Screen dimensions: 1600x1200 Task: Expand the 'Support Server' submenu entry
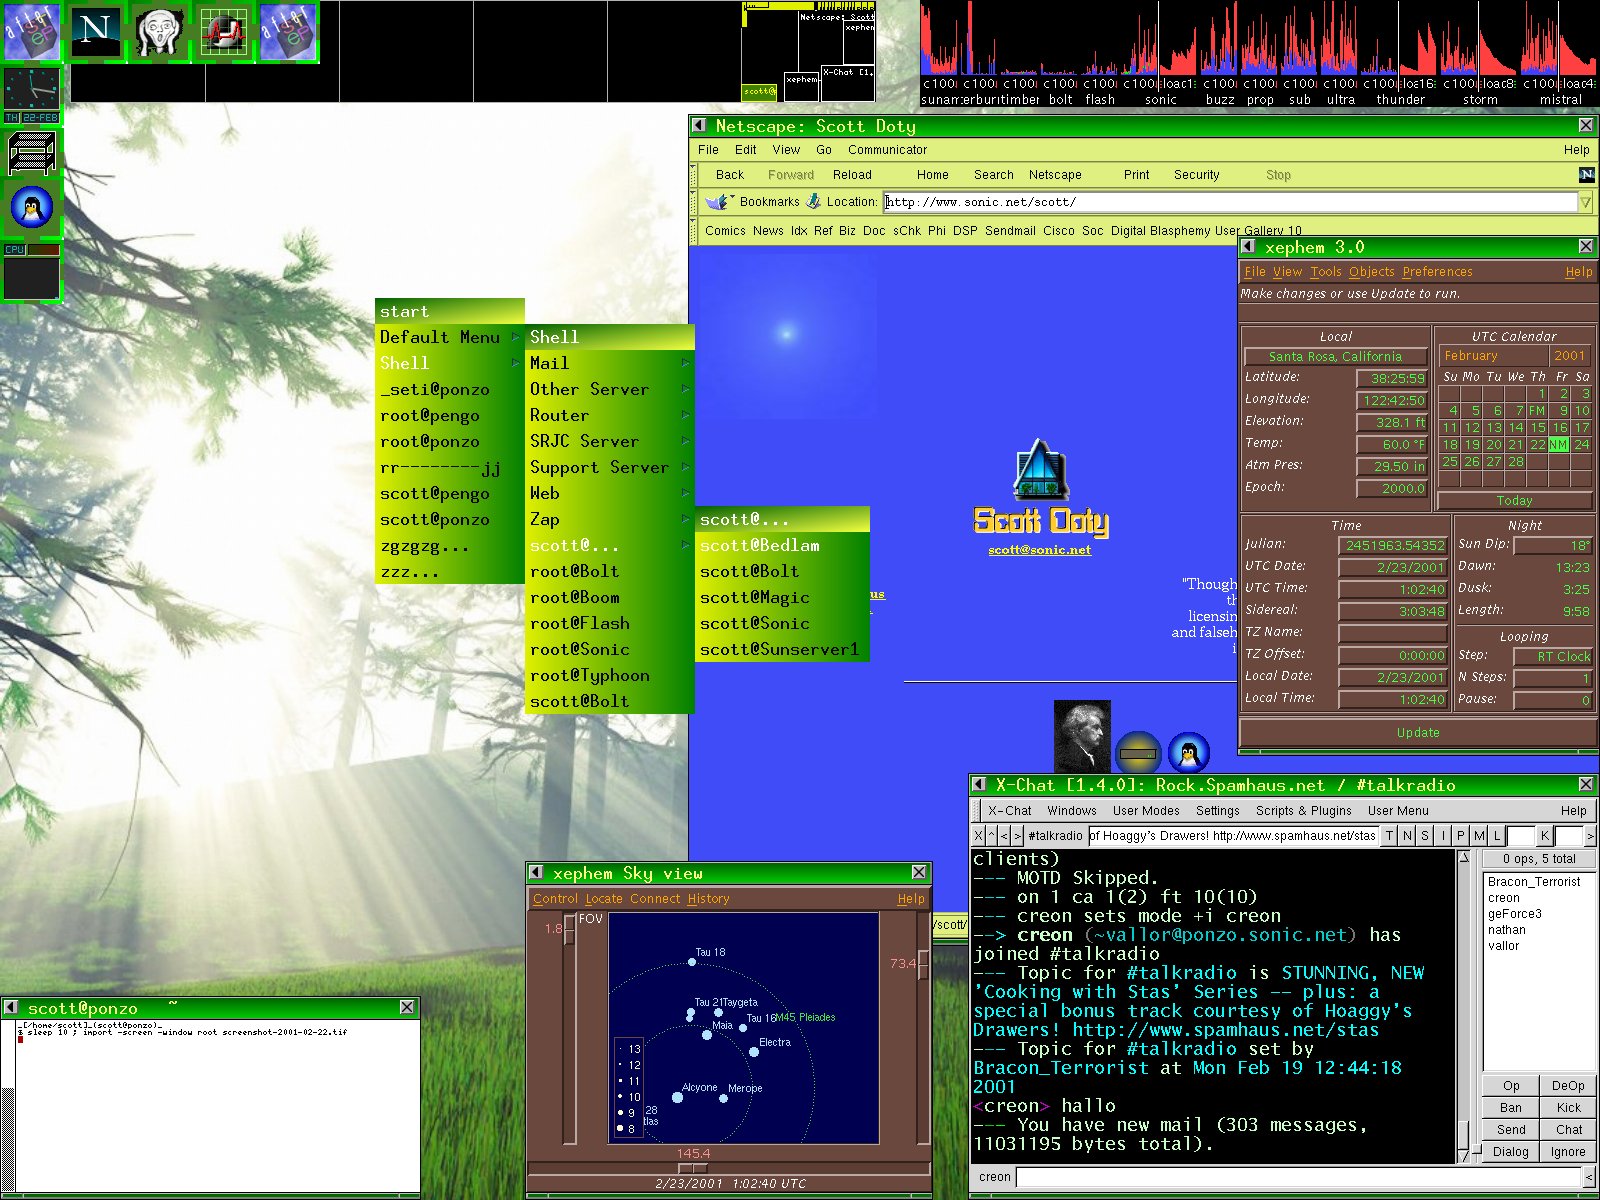pos(609,467)
